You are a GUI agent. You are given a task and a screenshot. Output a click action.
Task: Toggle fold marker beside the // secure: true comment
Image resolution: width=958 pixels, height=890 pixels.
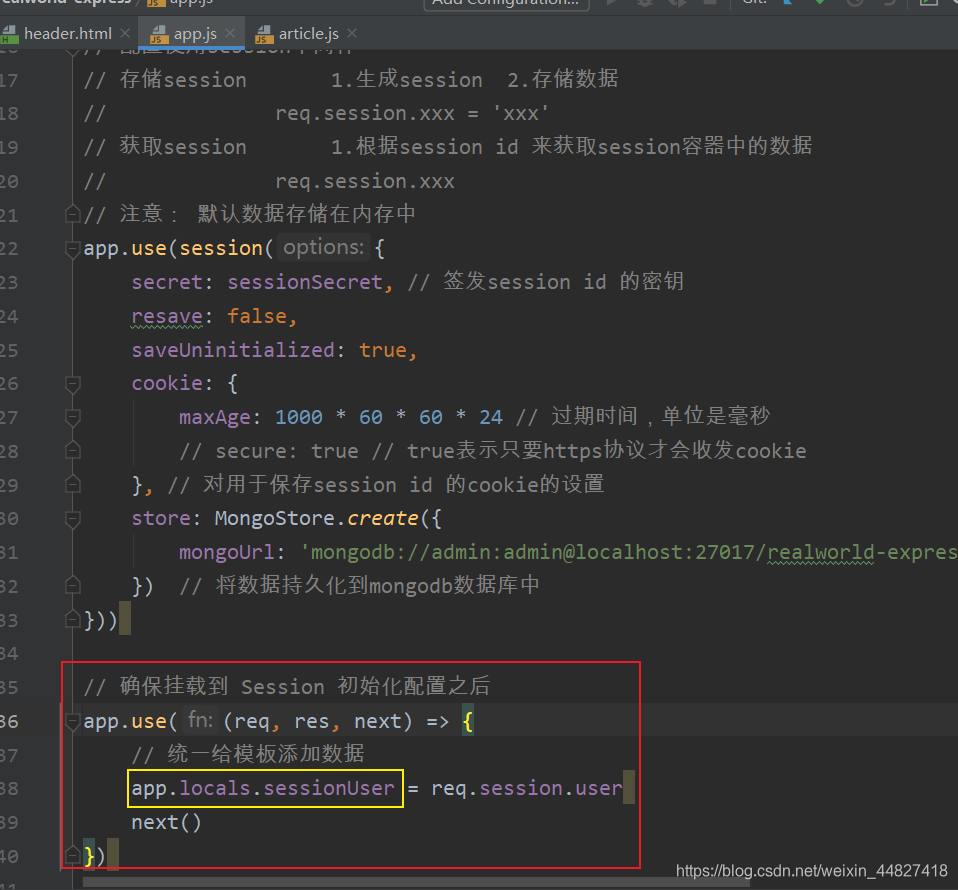73,451
